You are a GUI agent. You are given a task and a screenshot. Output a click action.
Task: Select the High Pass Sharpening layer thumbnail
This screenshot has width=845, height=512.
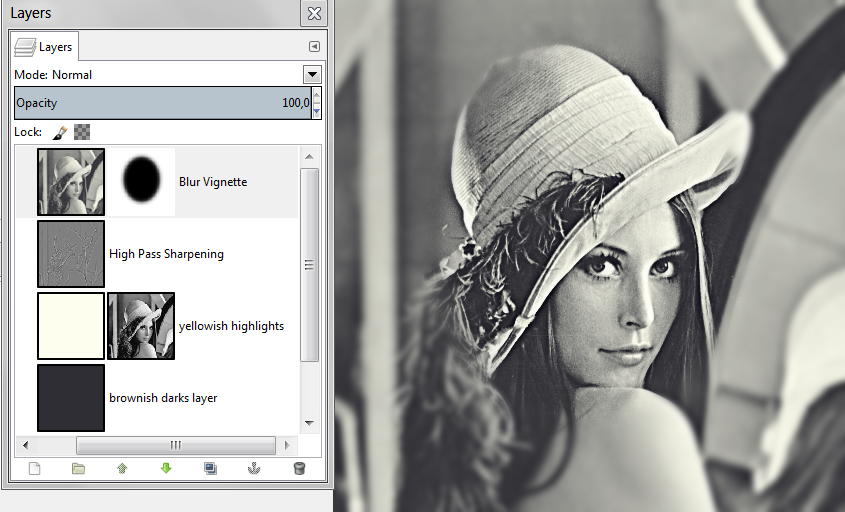pyautogui.click(x=71, y=254)
